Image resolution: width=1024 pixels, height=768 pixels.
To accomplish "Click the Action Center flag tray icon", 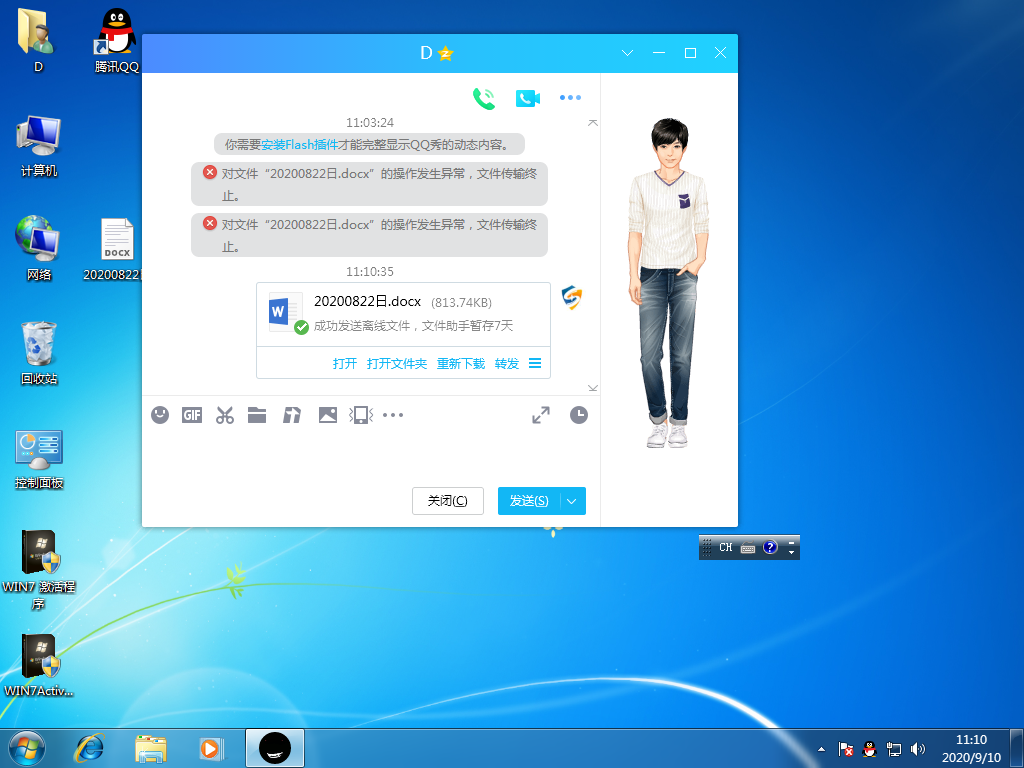I will pos(846,749).
